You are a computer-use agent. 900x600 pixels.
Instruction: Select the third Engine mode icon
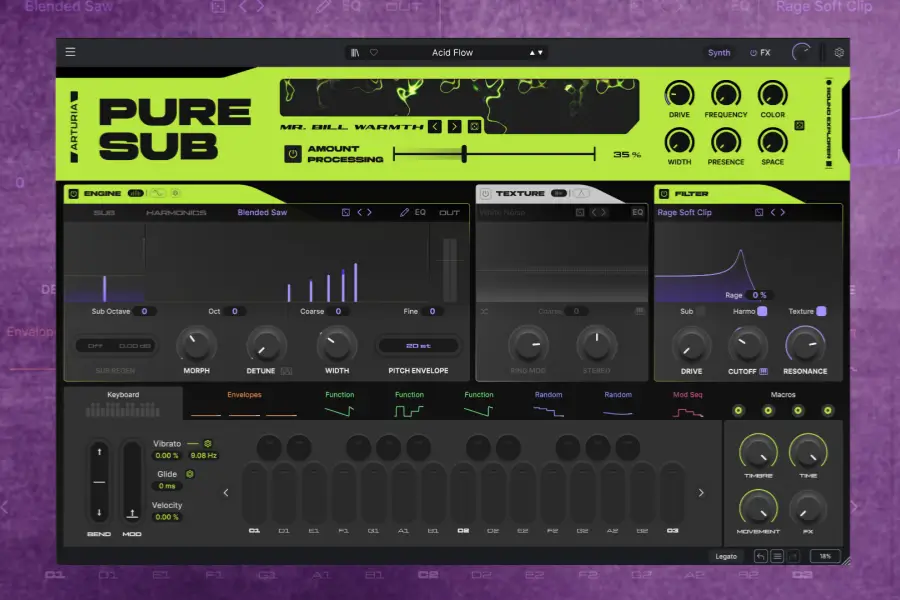176,193
